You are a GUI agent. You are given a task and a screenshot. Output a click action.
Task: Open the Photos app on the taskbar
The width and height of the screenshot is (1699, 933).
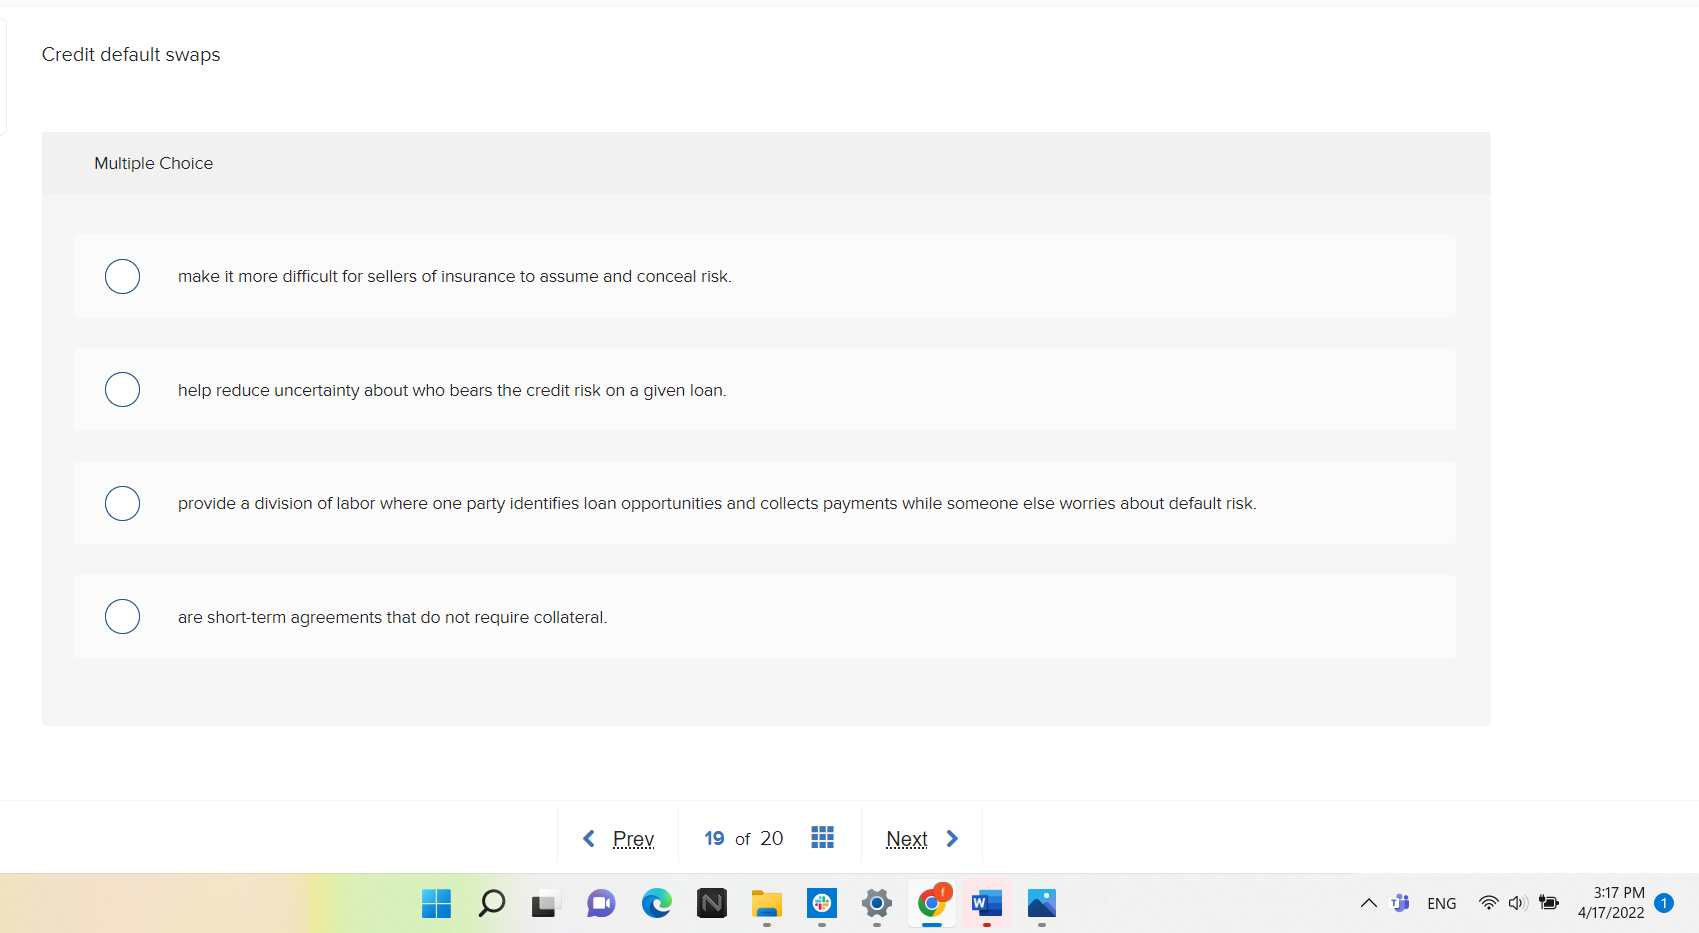[x=1041, y=904]
